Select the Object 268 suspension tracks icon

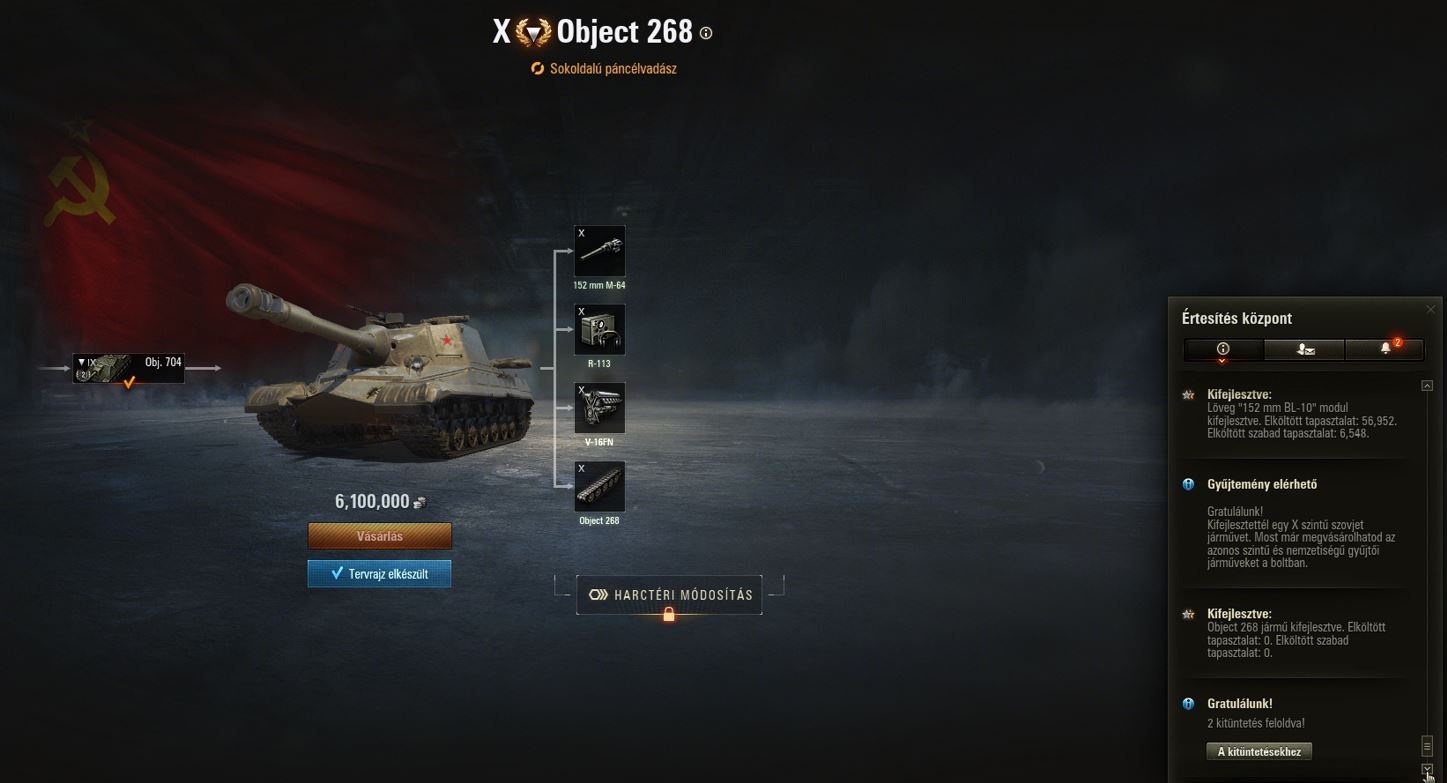click(x=600, y=486)
